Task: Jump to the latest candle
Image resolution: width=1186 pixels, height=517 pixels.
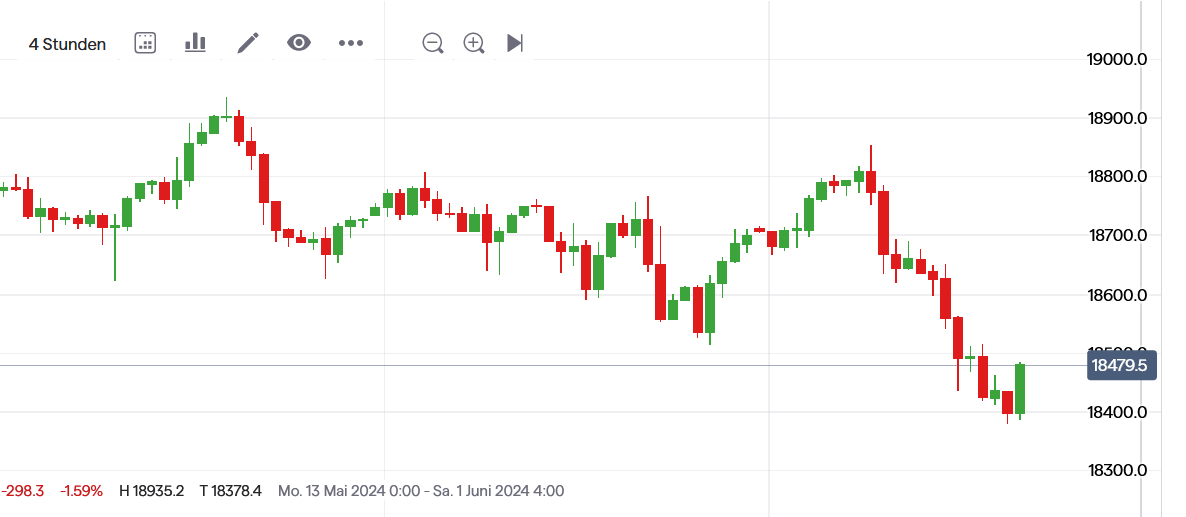Action: (x=515, y=43)
